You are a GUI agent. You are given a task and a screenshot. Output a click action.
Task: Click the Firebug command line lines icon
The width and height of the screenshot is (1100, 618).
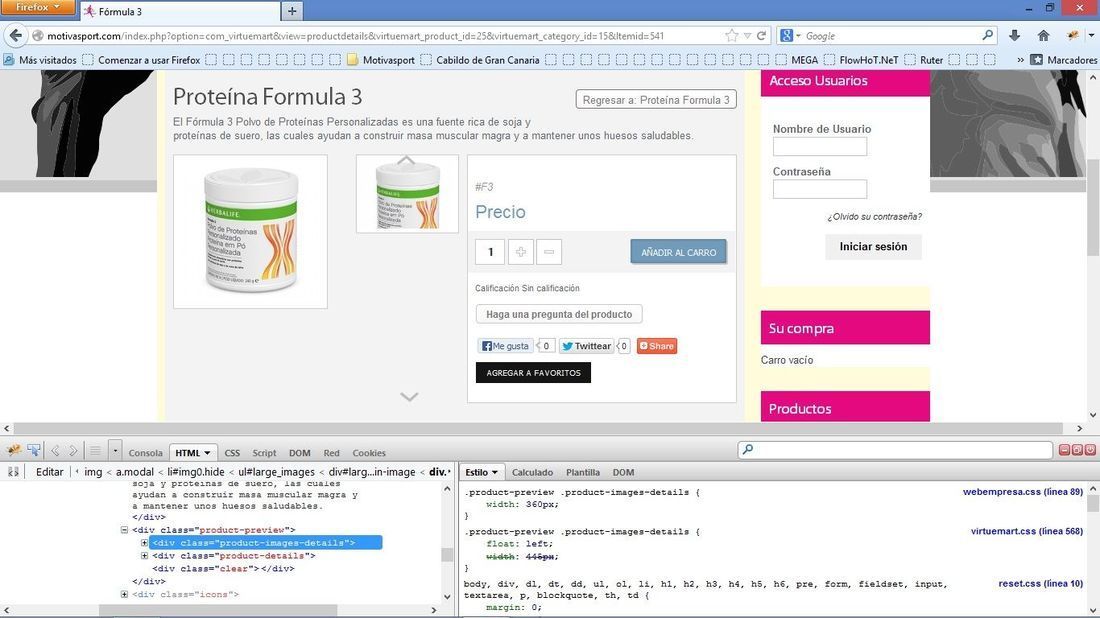coord(95,451)
